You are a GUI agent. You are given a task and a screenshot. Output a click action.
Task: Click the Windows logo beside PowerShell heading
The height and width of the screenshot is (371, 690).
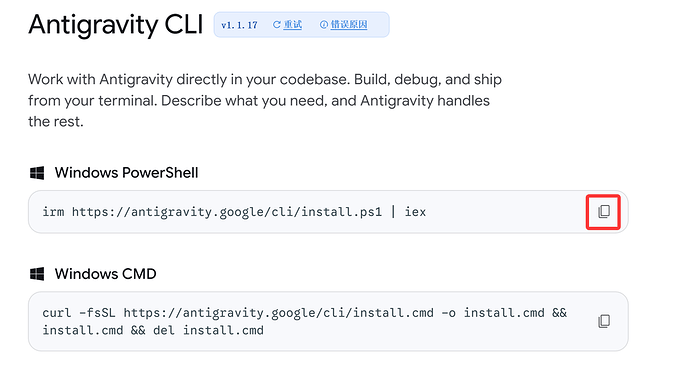click(x=37, y=173)
